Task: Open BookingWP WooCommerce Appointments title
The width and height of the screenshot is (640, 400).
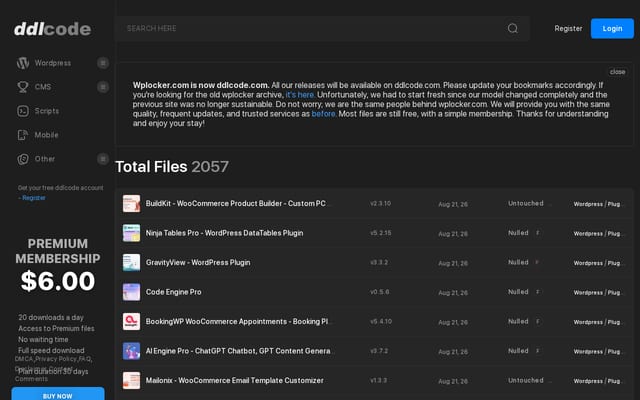Action: coord(237,322)
